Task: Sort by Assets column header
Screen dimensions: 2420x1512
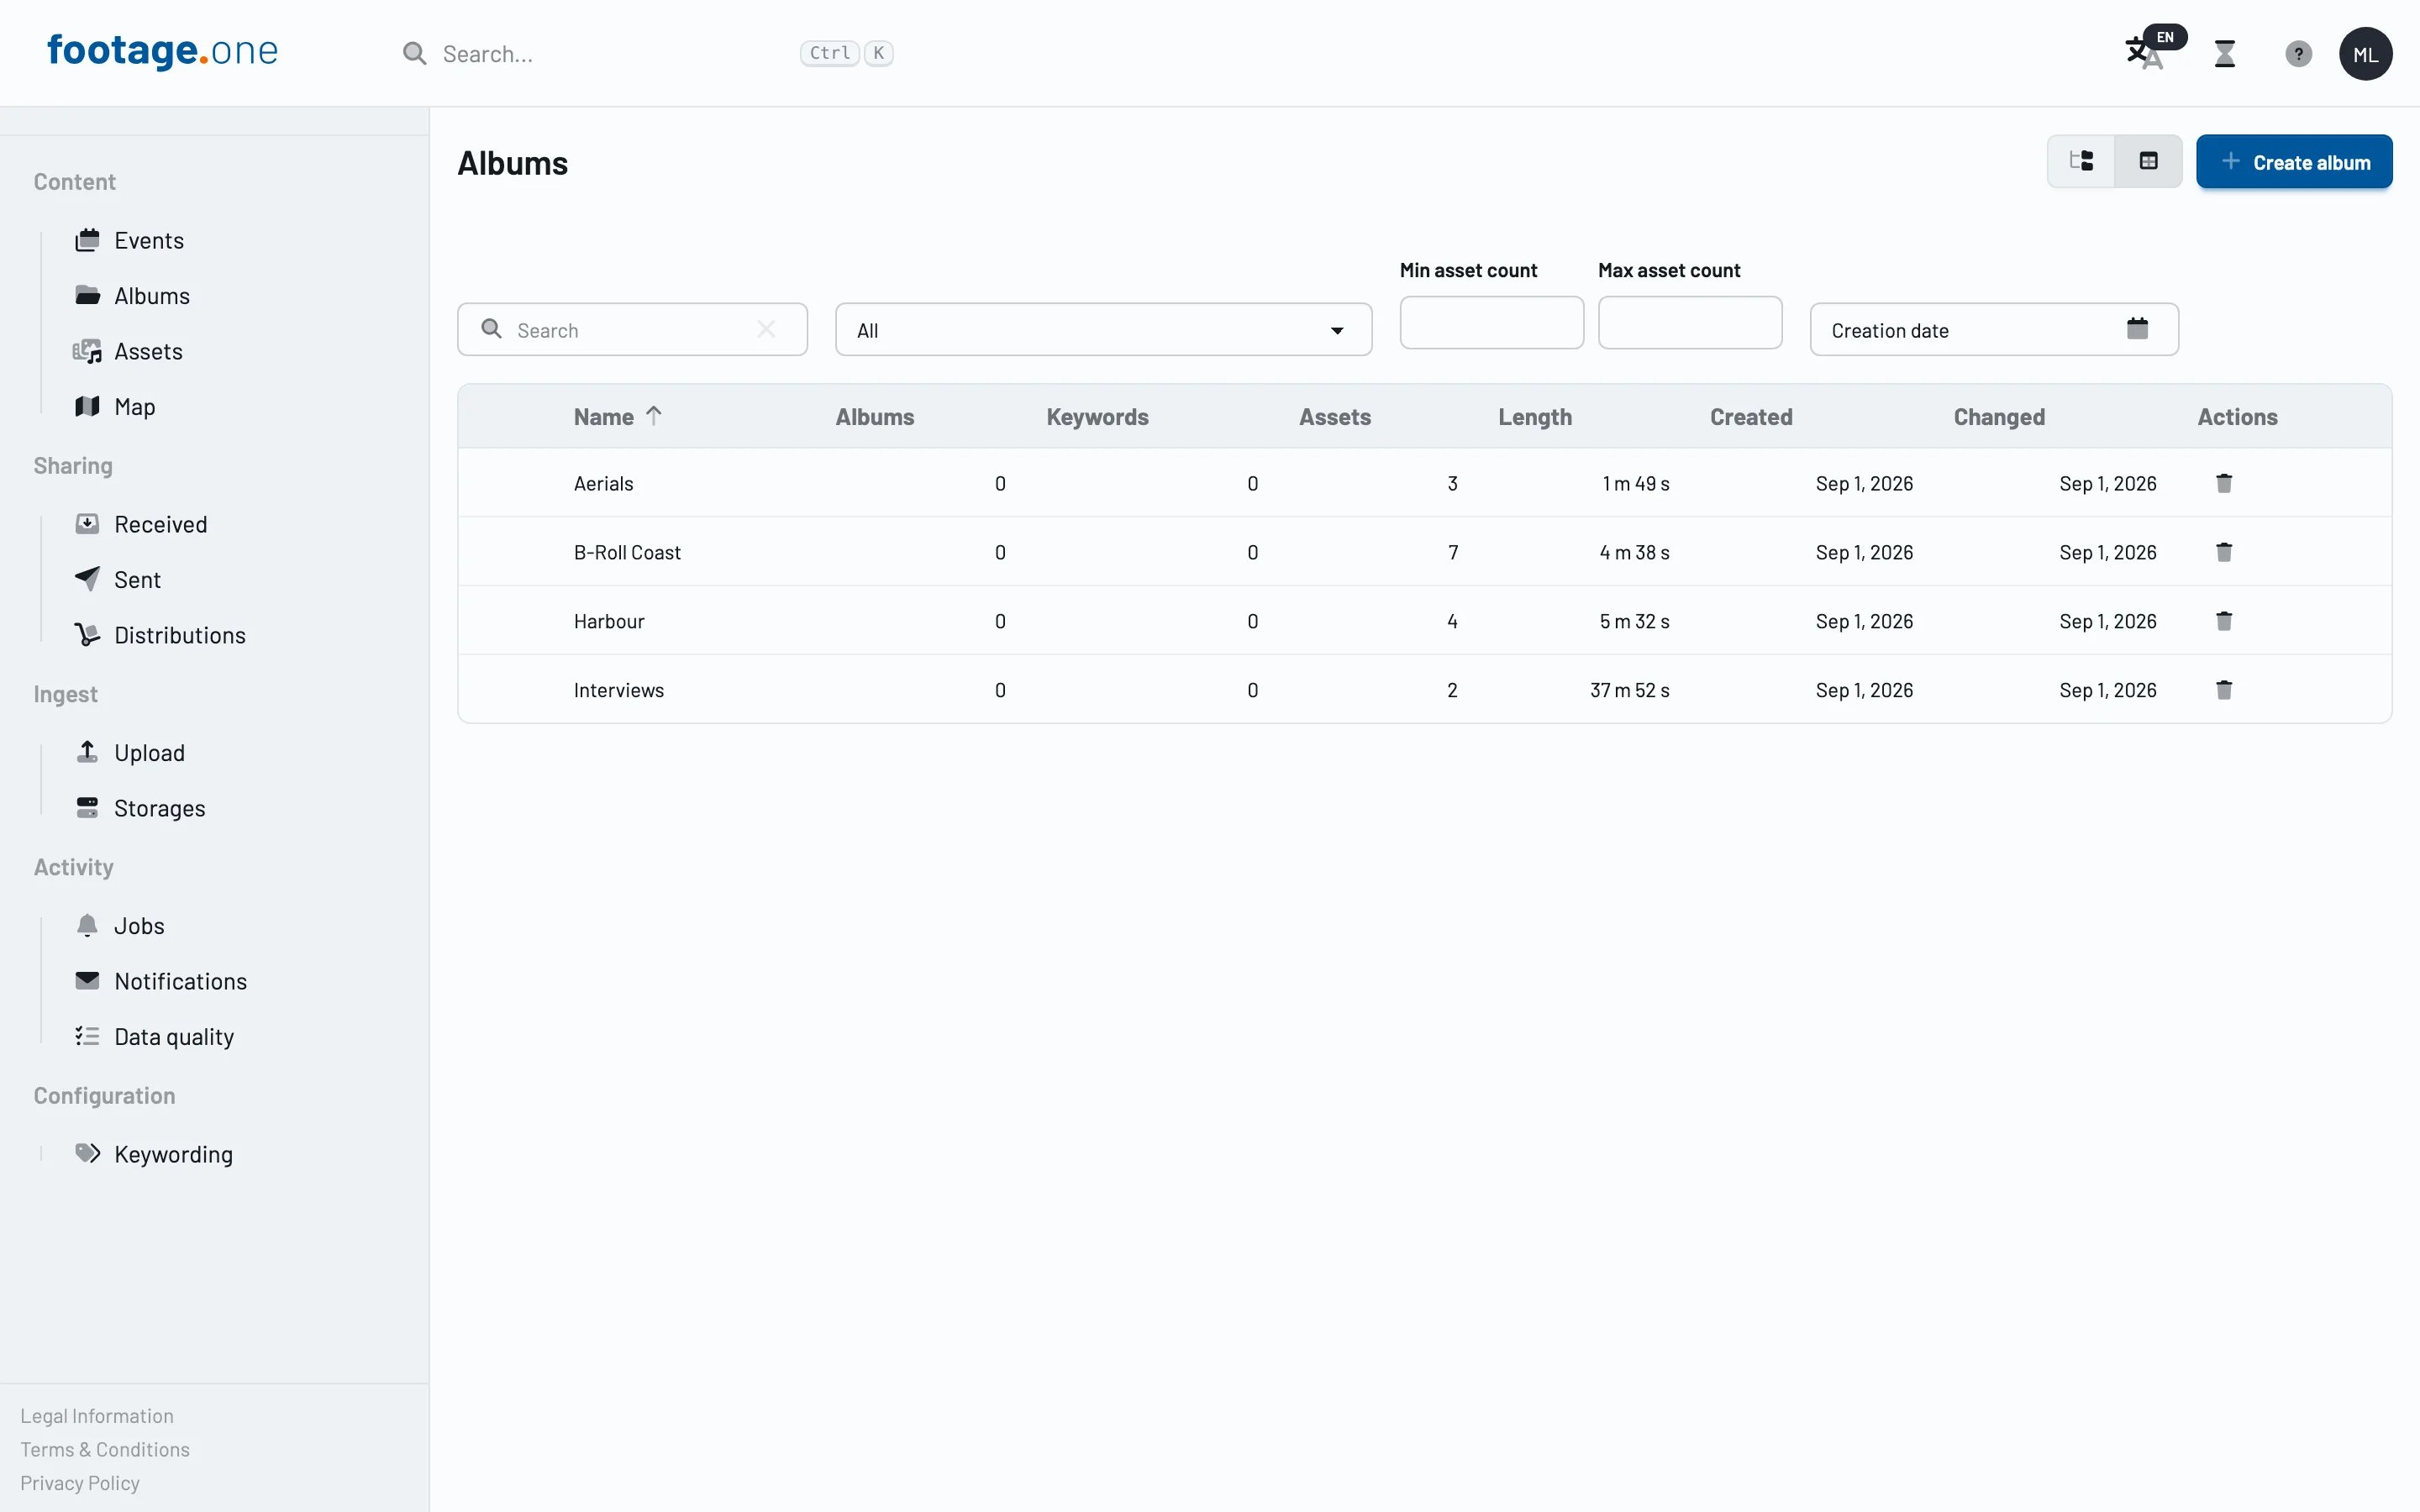Action: tap(1334, 417)
